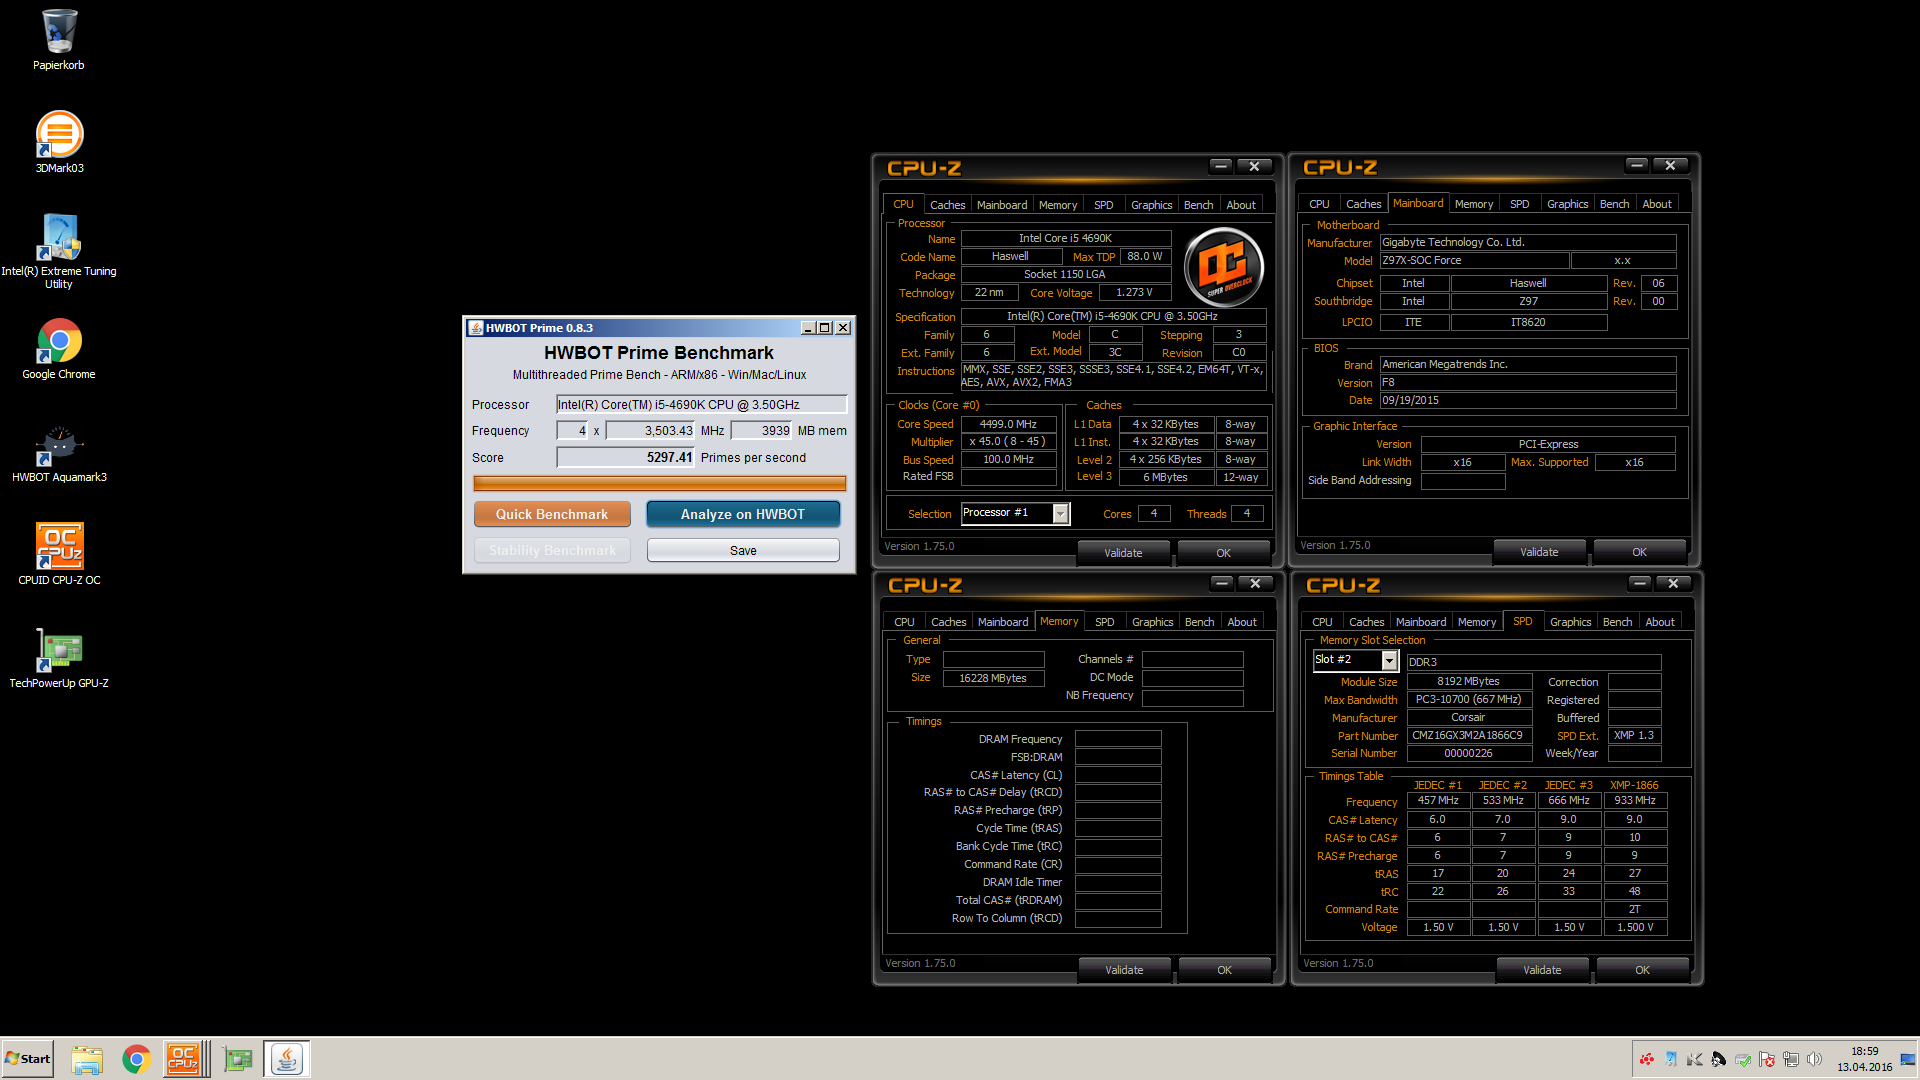Click the Processor name field in HWBOT Prime
The height and width of the screenshot is (1080, 1920).
(x=702, y=405)
